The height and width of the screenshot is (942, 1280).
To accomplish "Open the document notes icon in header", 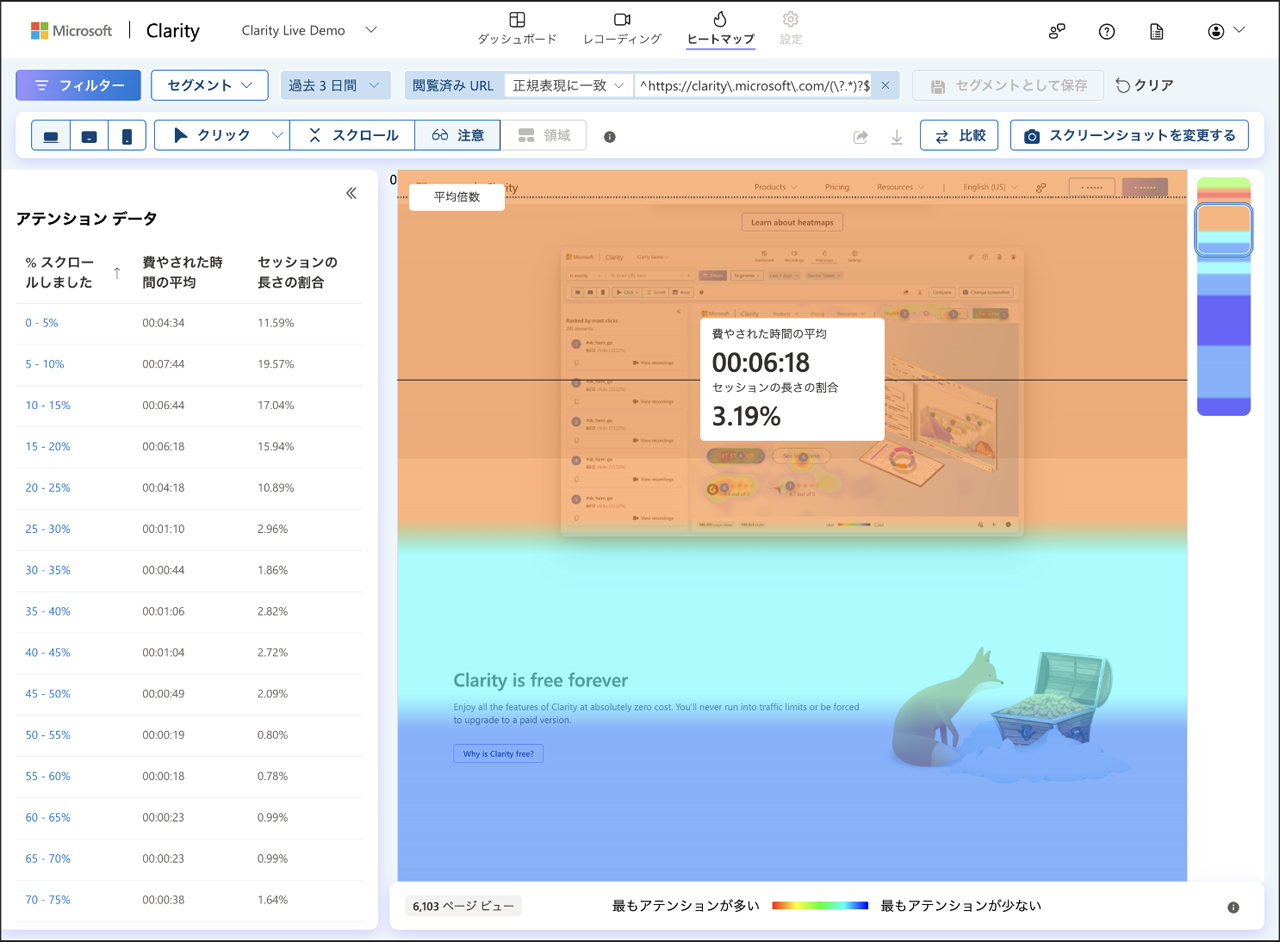I will (x=1157, y=31).
